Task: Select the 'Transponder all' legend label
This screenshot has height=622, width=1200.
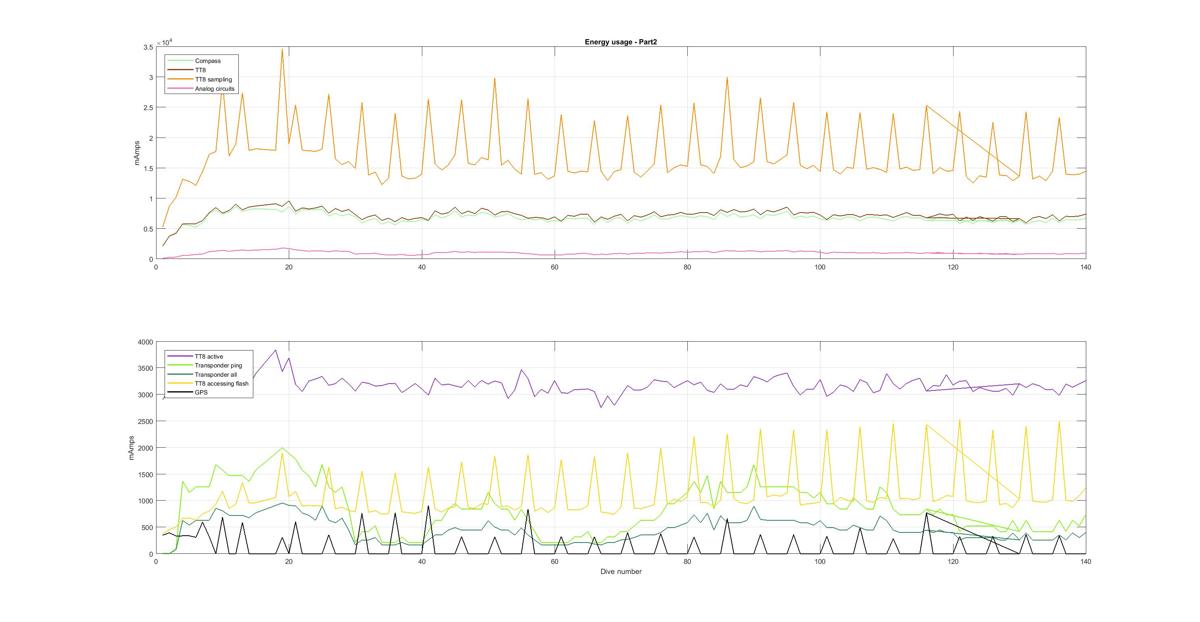Action: (x=216, y=374)
